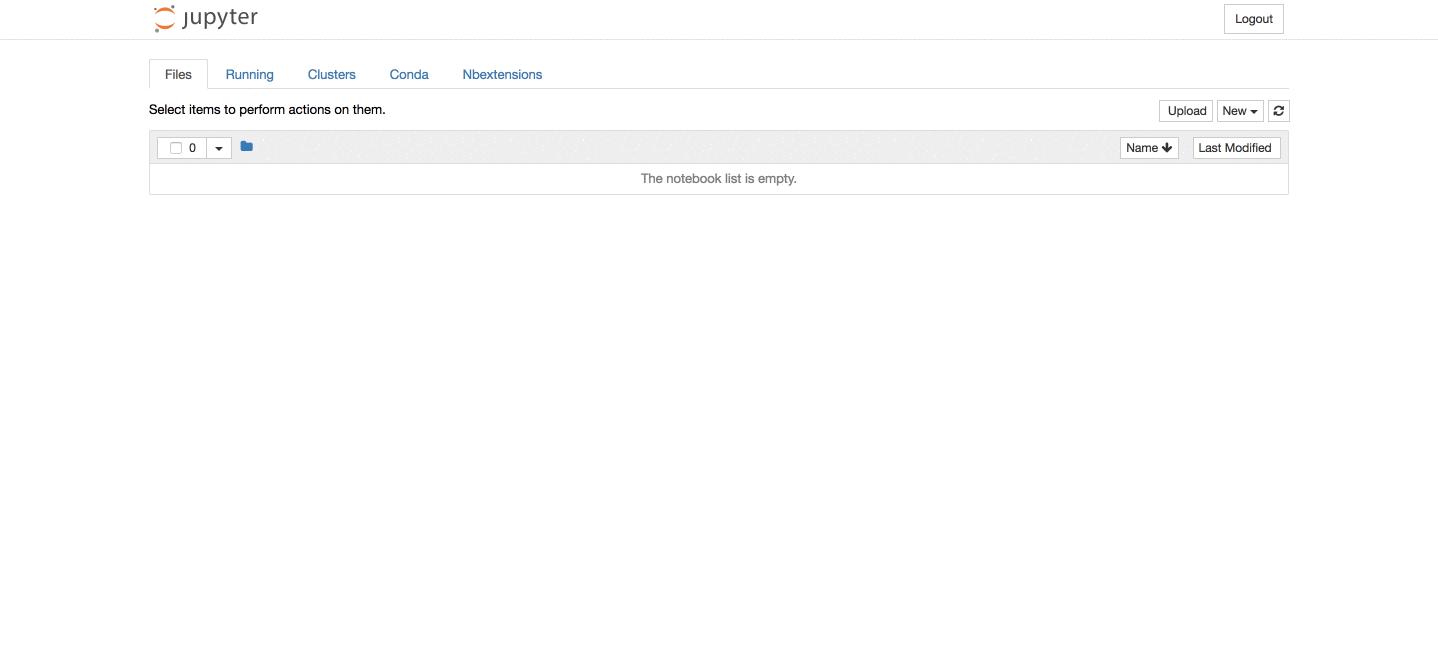This screenshot has height=660, width=1438.
Task: Open the Name sorting dropdown
Action: [1148, 147]
